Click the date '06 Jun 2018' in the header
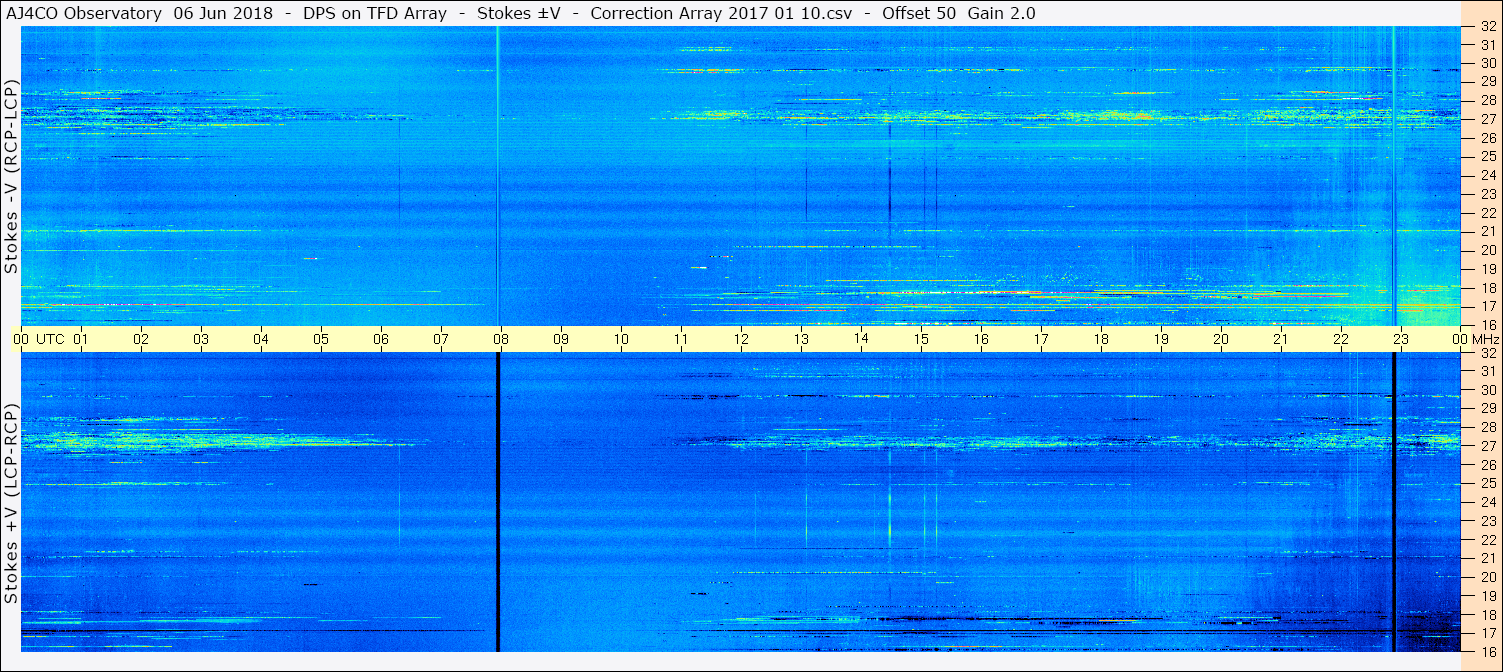Screen dimensions: 1503x672 click(221, 13)
